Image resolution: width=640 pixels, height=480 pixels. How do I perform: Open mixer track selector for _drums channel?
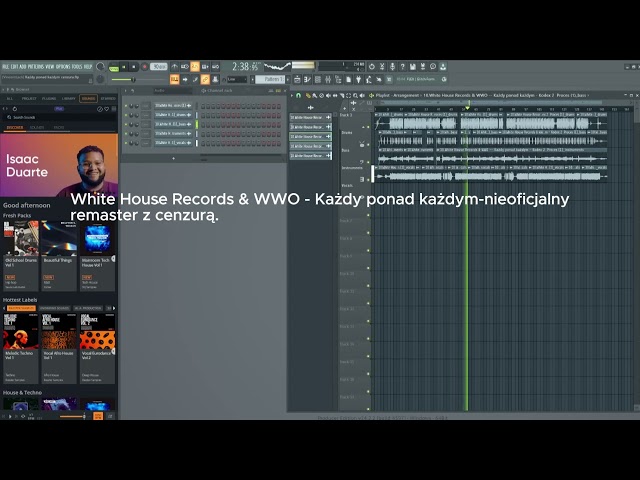(146, 115)
